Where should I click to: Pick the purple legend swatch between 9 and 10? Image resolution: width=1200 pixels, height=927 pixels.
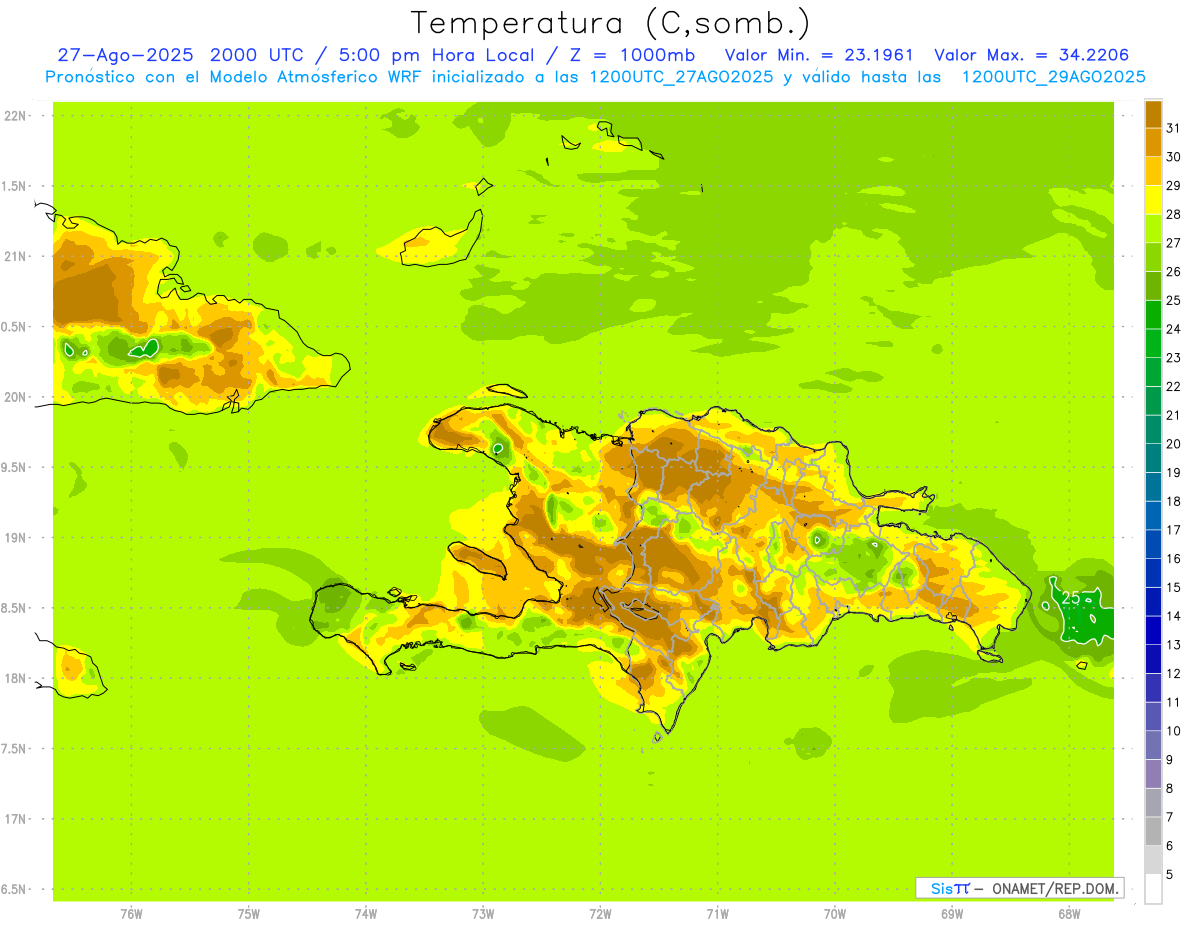pyautogui.click(x=1153, y=746)
